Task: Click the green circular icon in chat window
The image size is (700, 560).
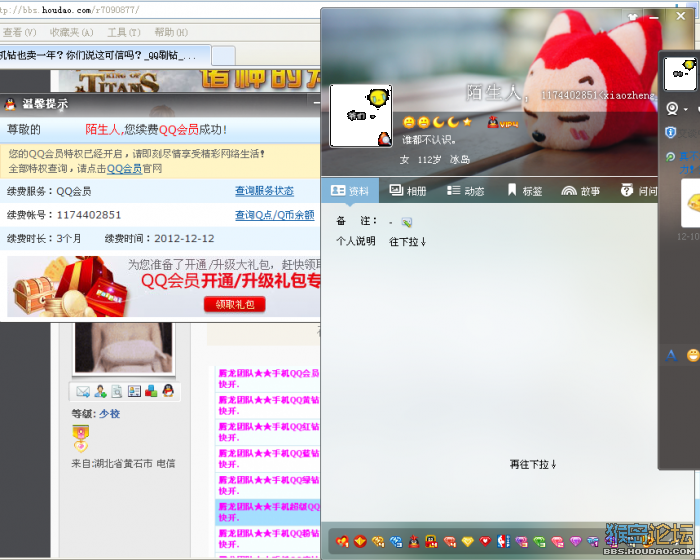Action: tap(670, 157)
